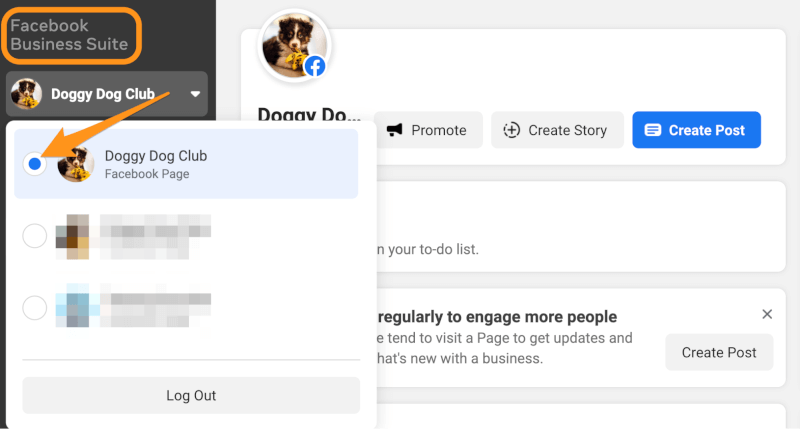The image size is (800, 429).
Task: Click the blue Create Post button
Action: pos(696,130)
